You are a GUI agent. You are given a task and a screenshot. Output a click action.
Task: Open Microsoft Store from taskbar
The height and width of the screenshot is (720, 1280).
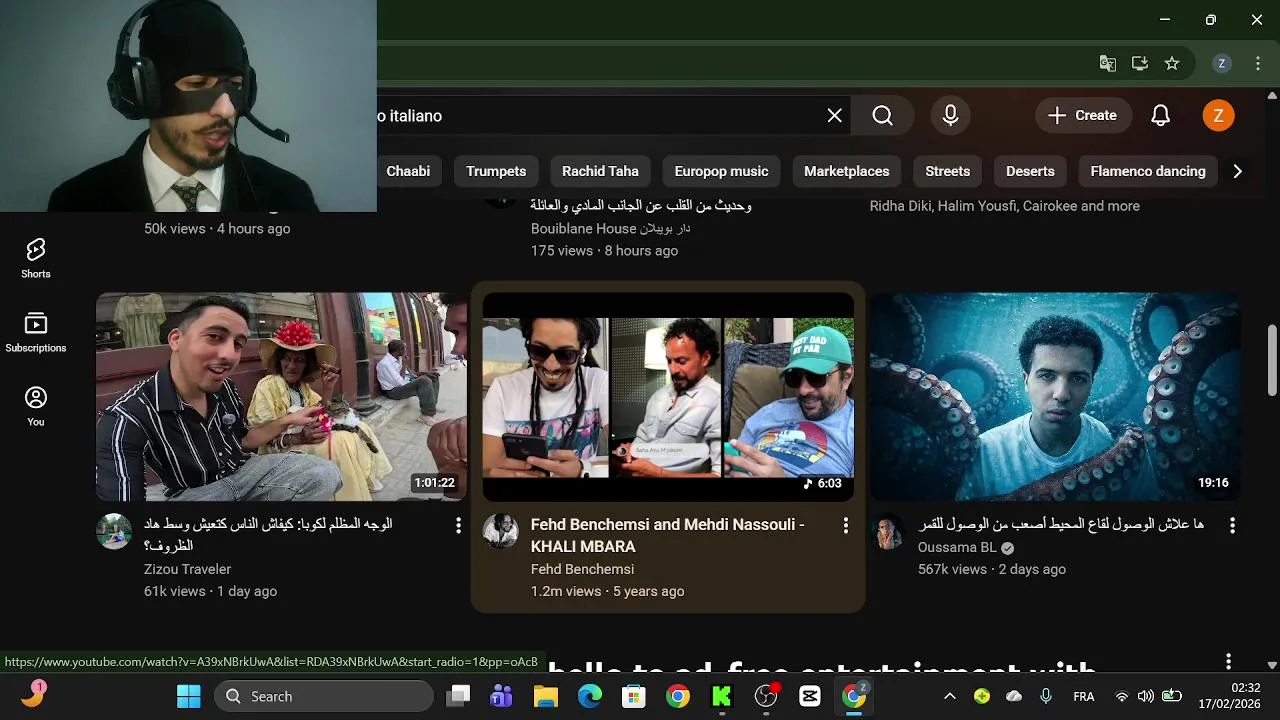point(634,696)
